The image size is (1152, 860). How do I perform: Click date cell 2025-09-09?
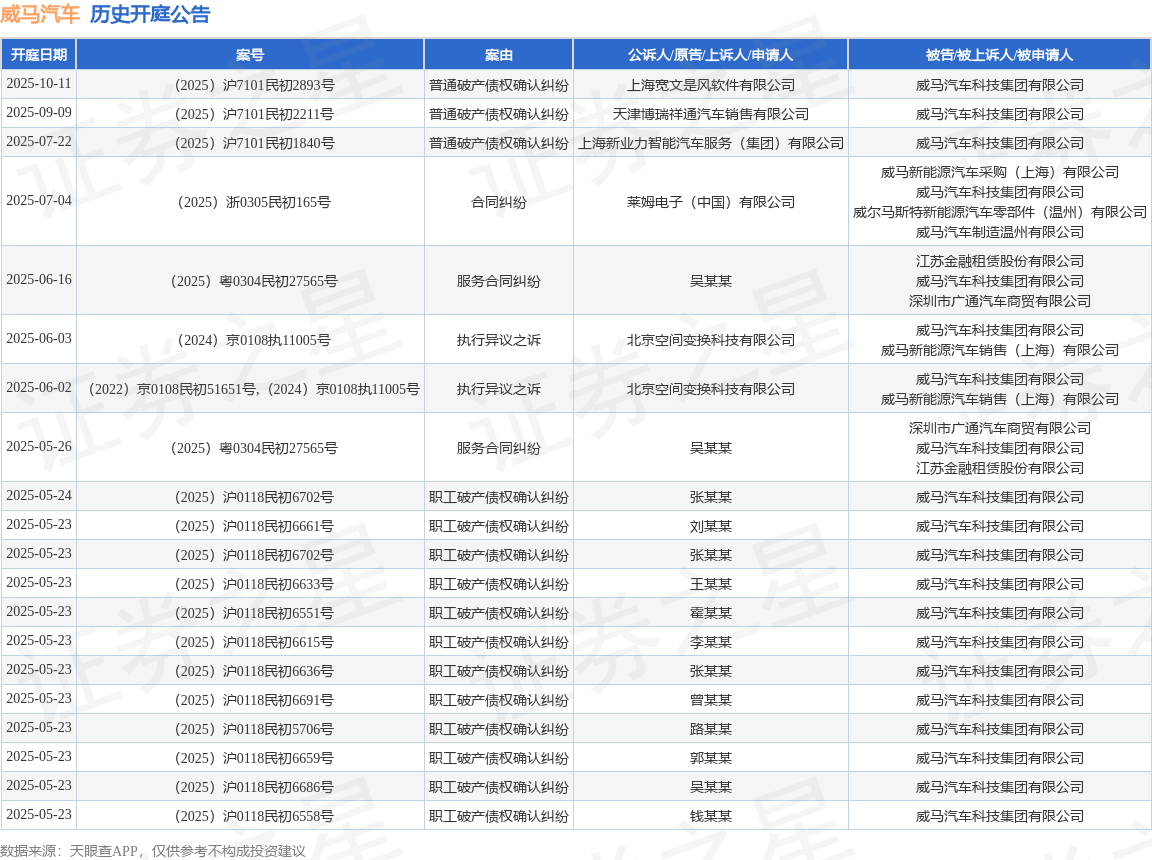coord(39,112)
